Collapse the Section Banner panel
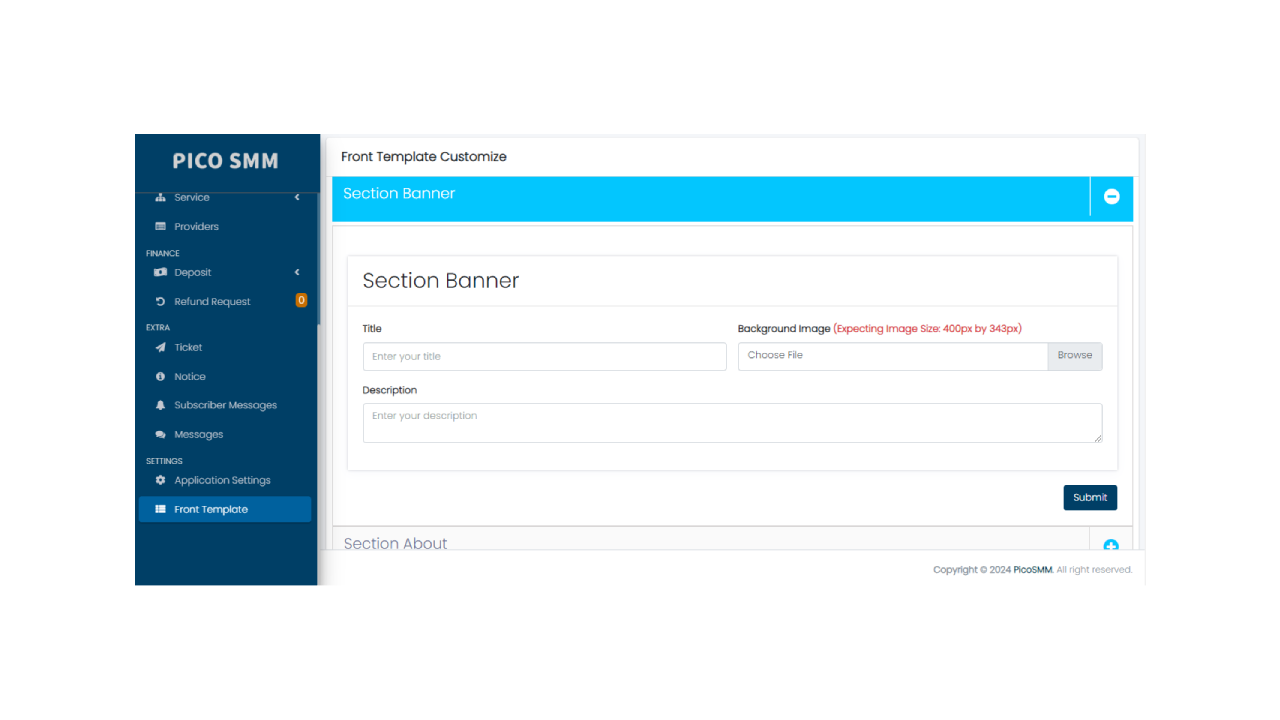This screenshot has width=1280, height=720. 1111,197
